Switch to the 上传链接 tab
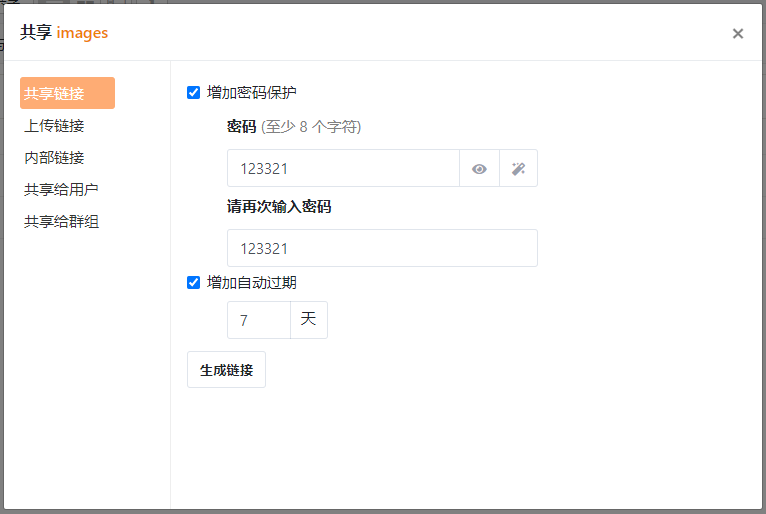Image resolution: width=766 pixels, height=514 pixels. [x=54, y=125]
